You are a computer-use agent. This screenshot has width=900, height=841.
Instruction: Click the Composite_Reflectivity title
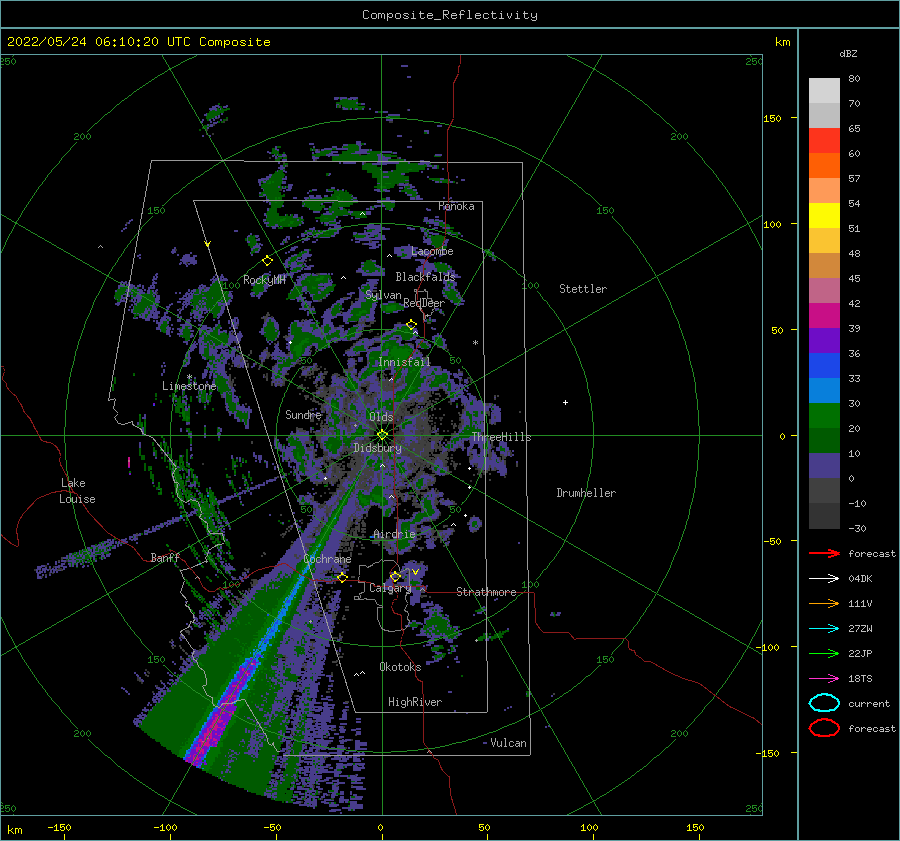pyautogui.click(x=450, y=15)
